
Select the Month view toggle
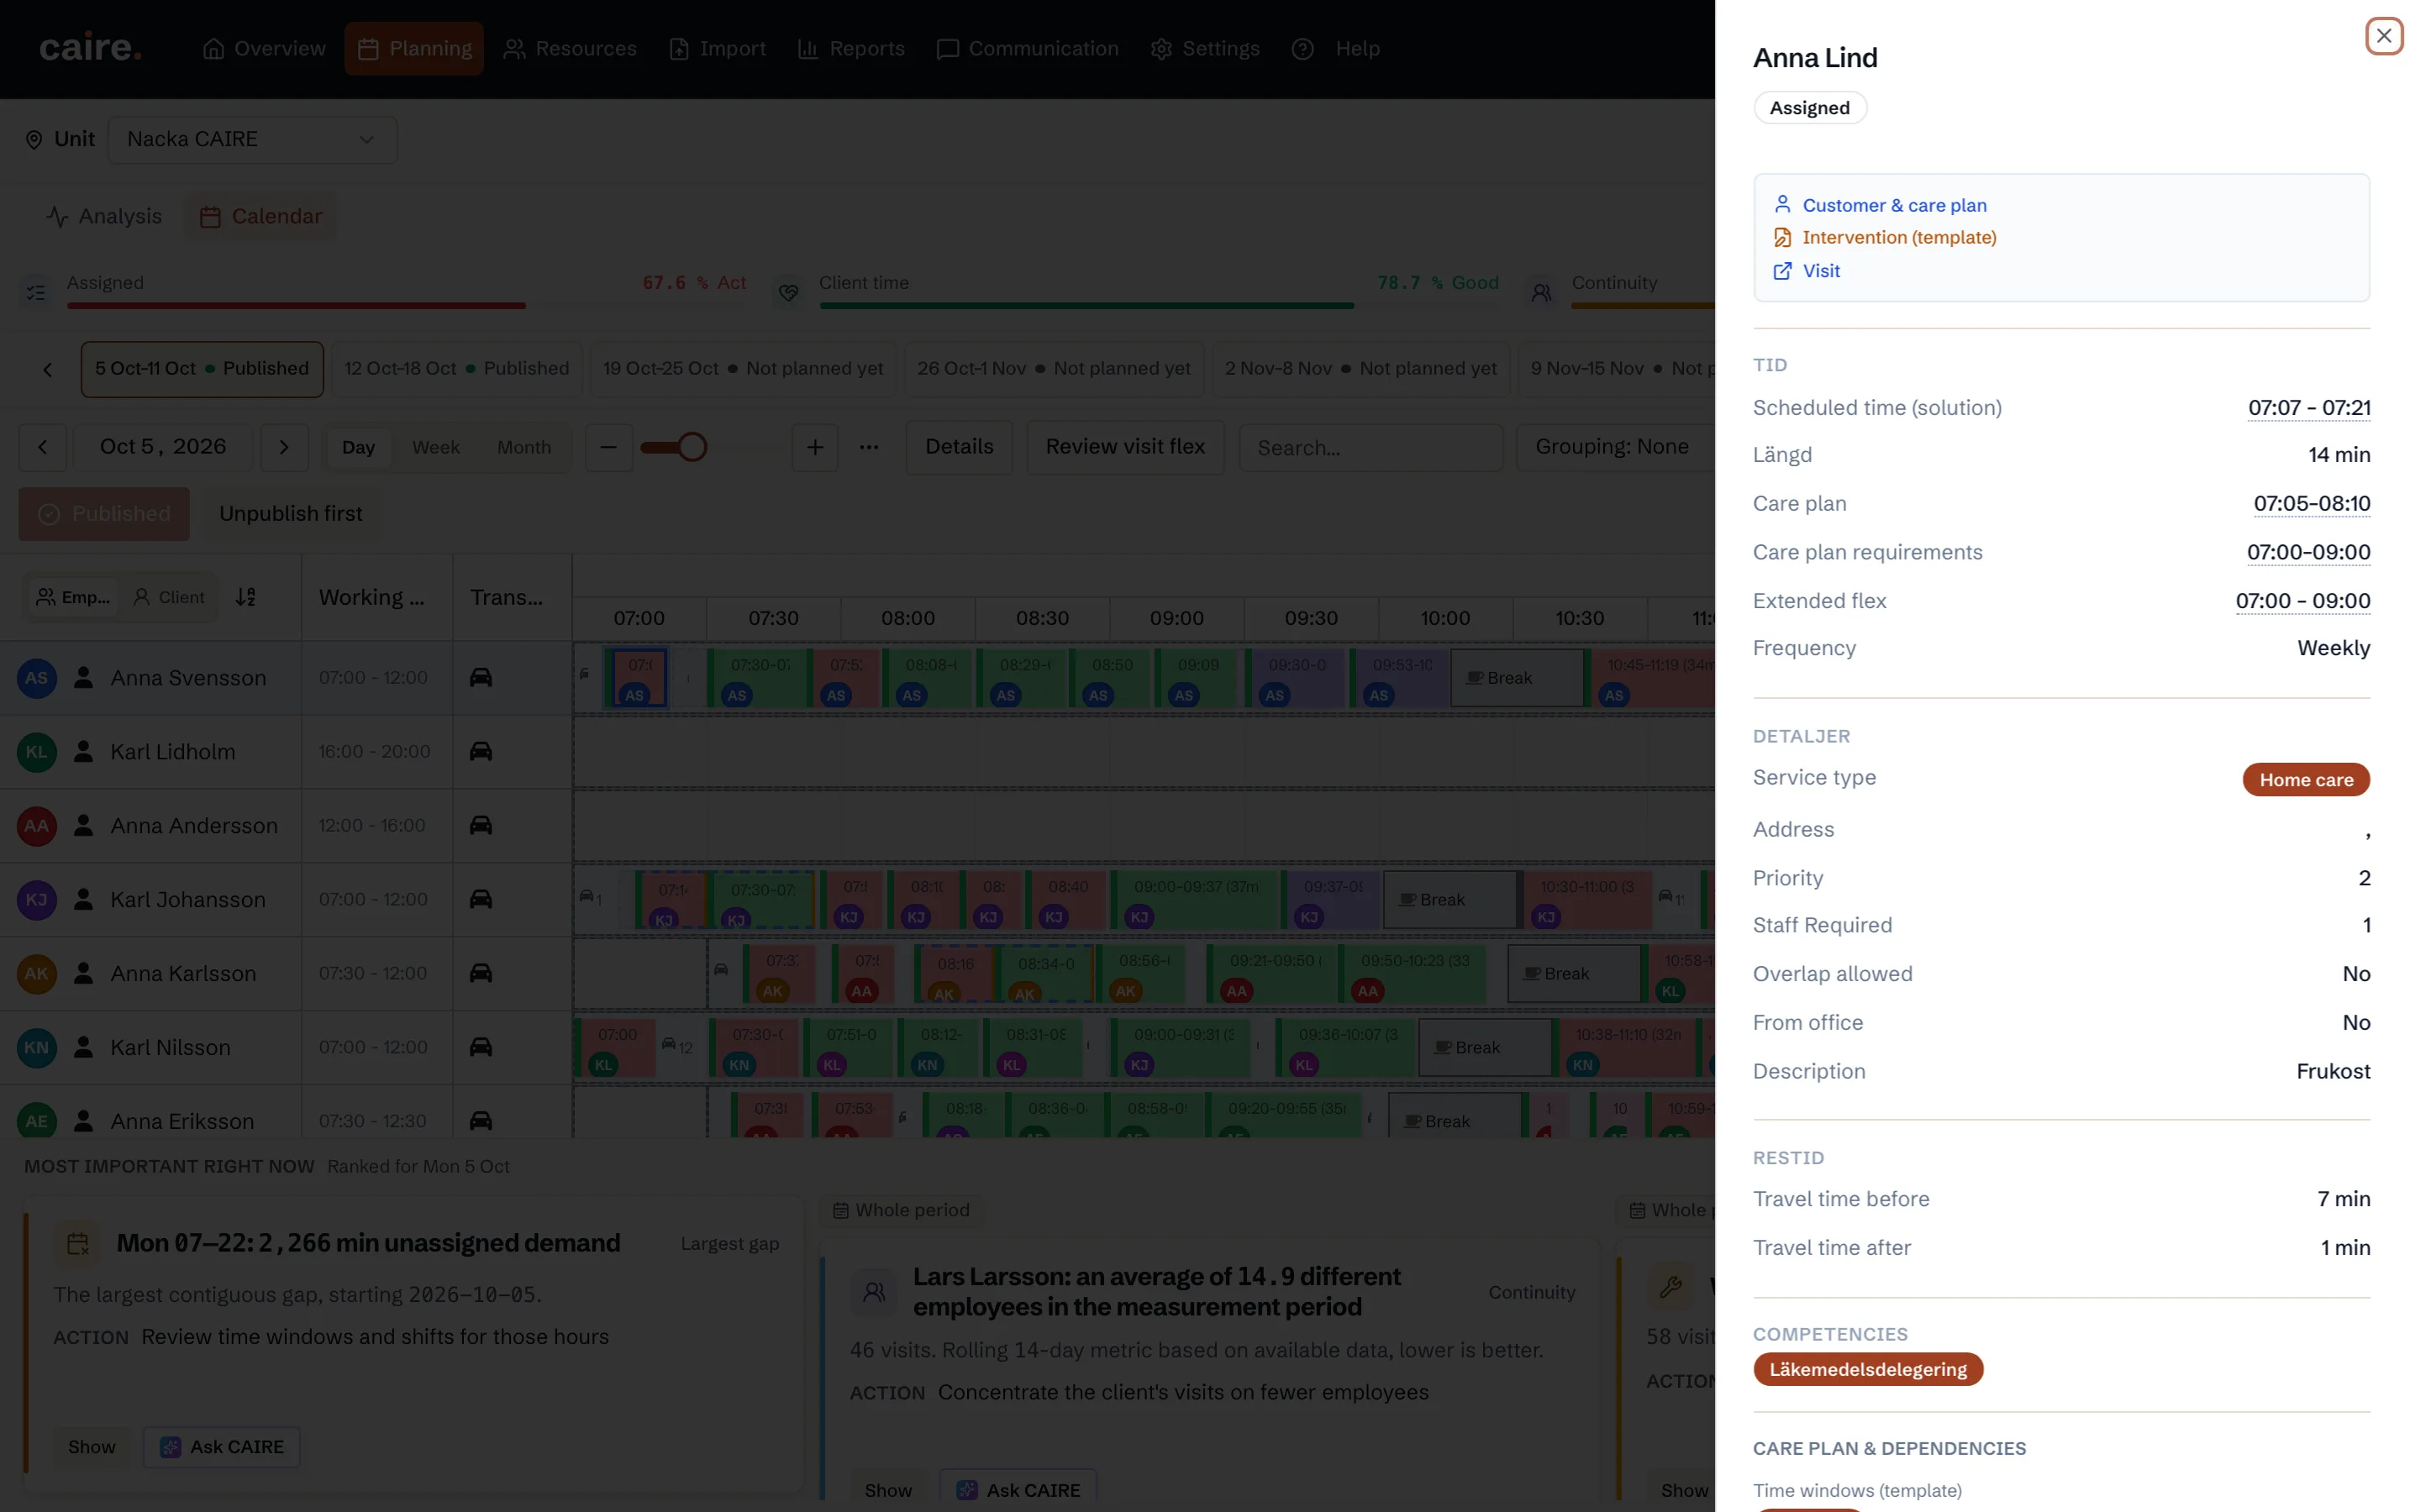[524, 447]
